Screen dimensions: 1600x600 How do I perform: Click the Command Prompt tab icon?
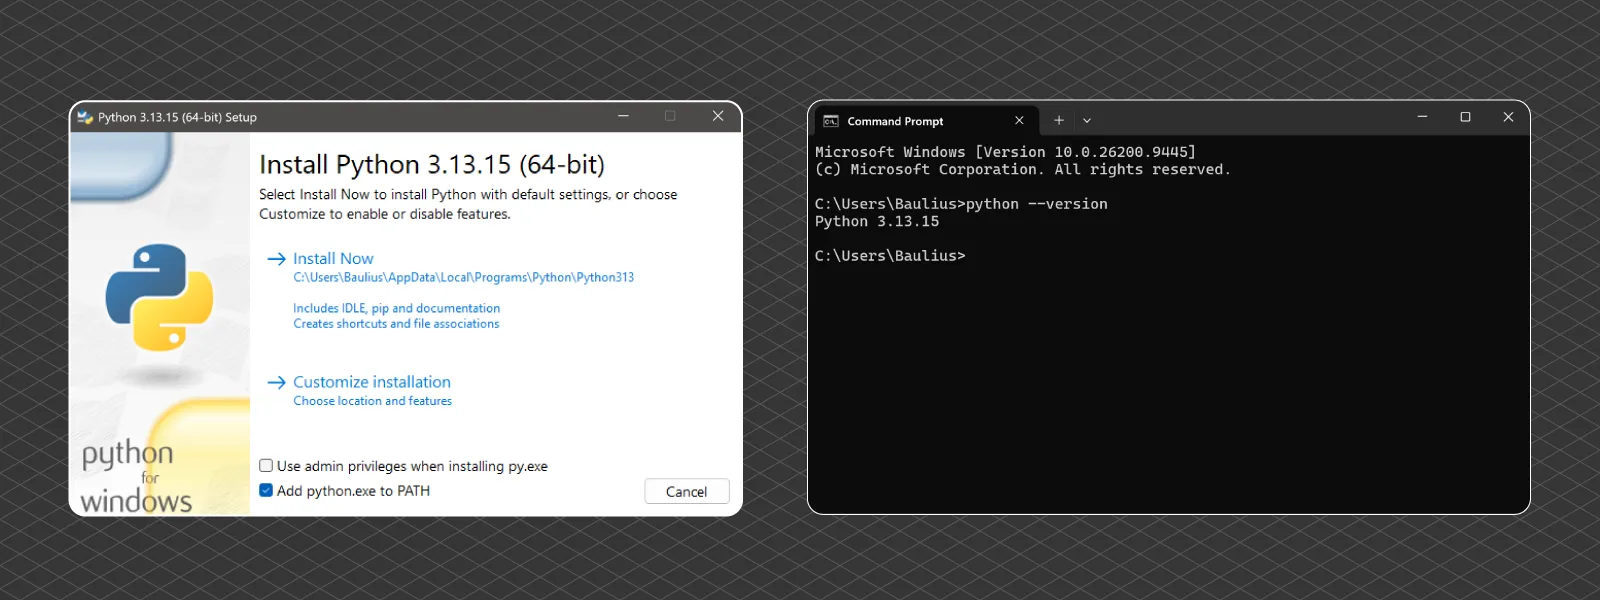coord(831,121)
